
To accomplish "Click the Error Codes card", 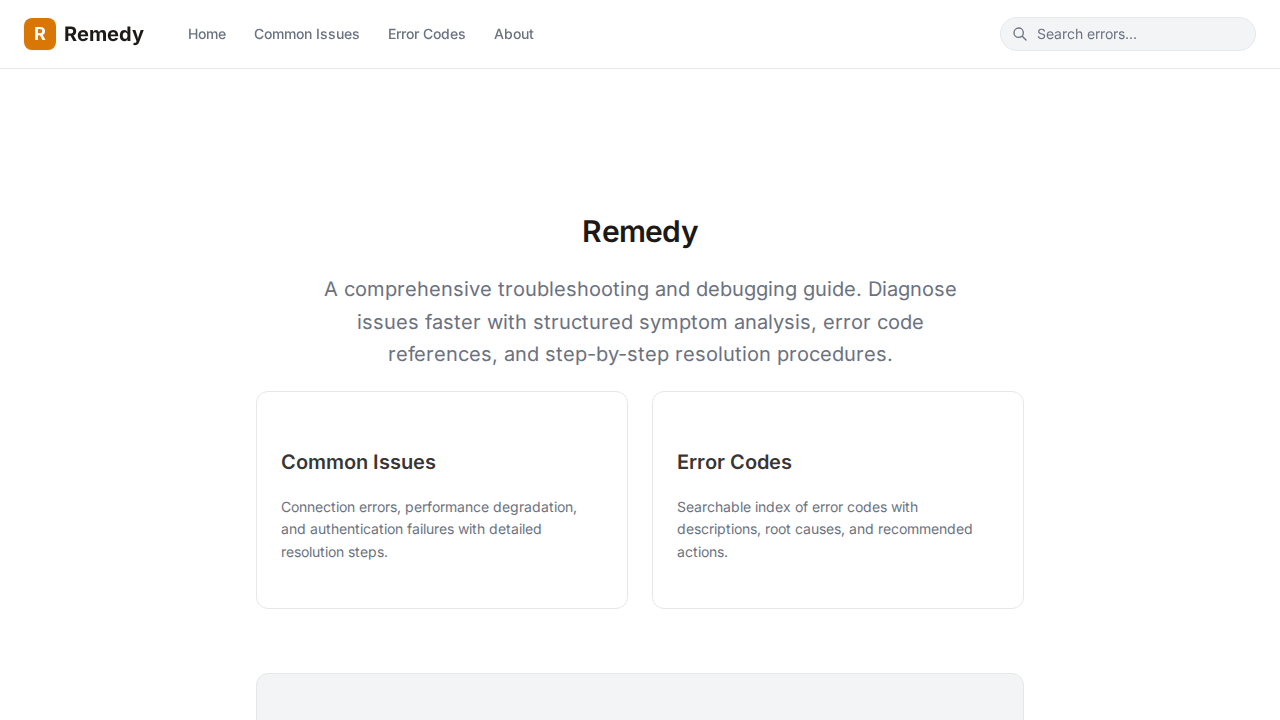I will click(x=838, y=499).
